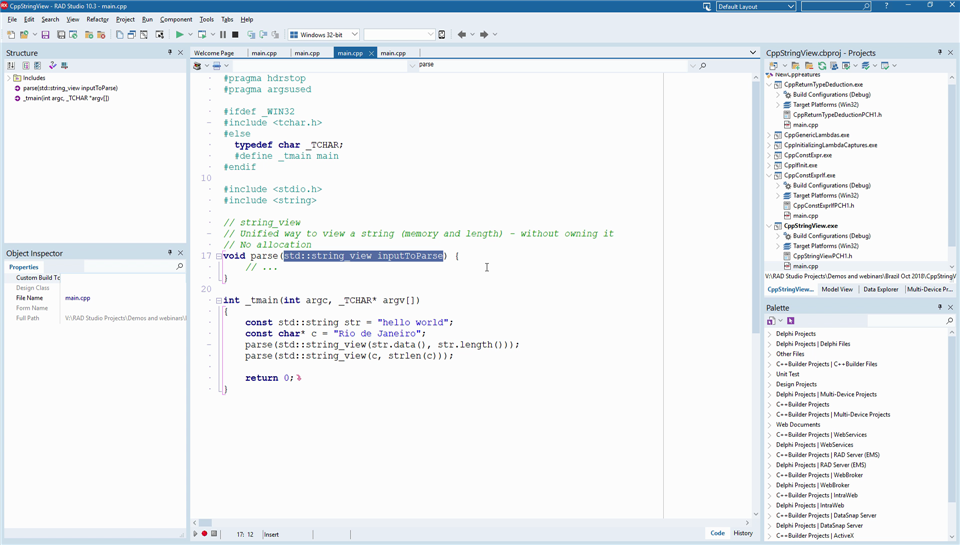Pause the running program

tap(223, 35)
